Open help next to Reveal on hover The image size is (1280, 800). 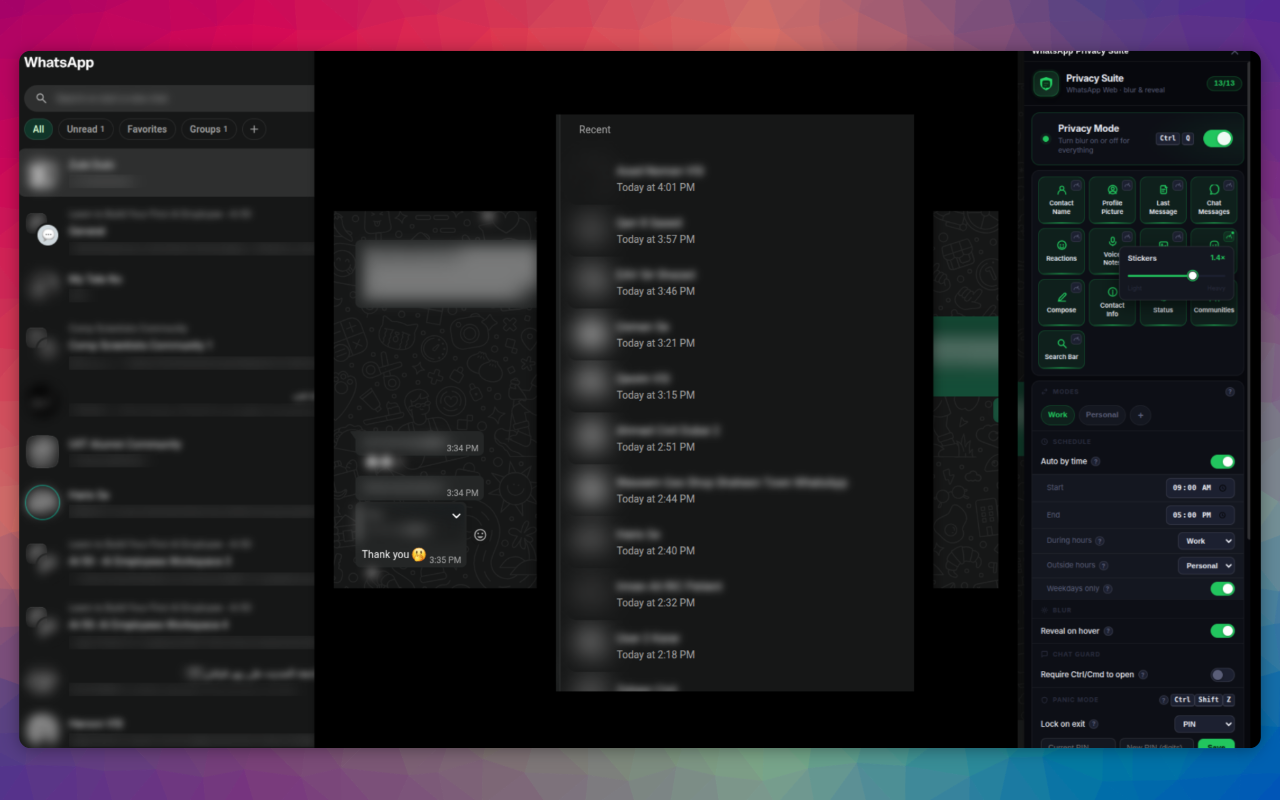(1109, 631)
